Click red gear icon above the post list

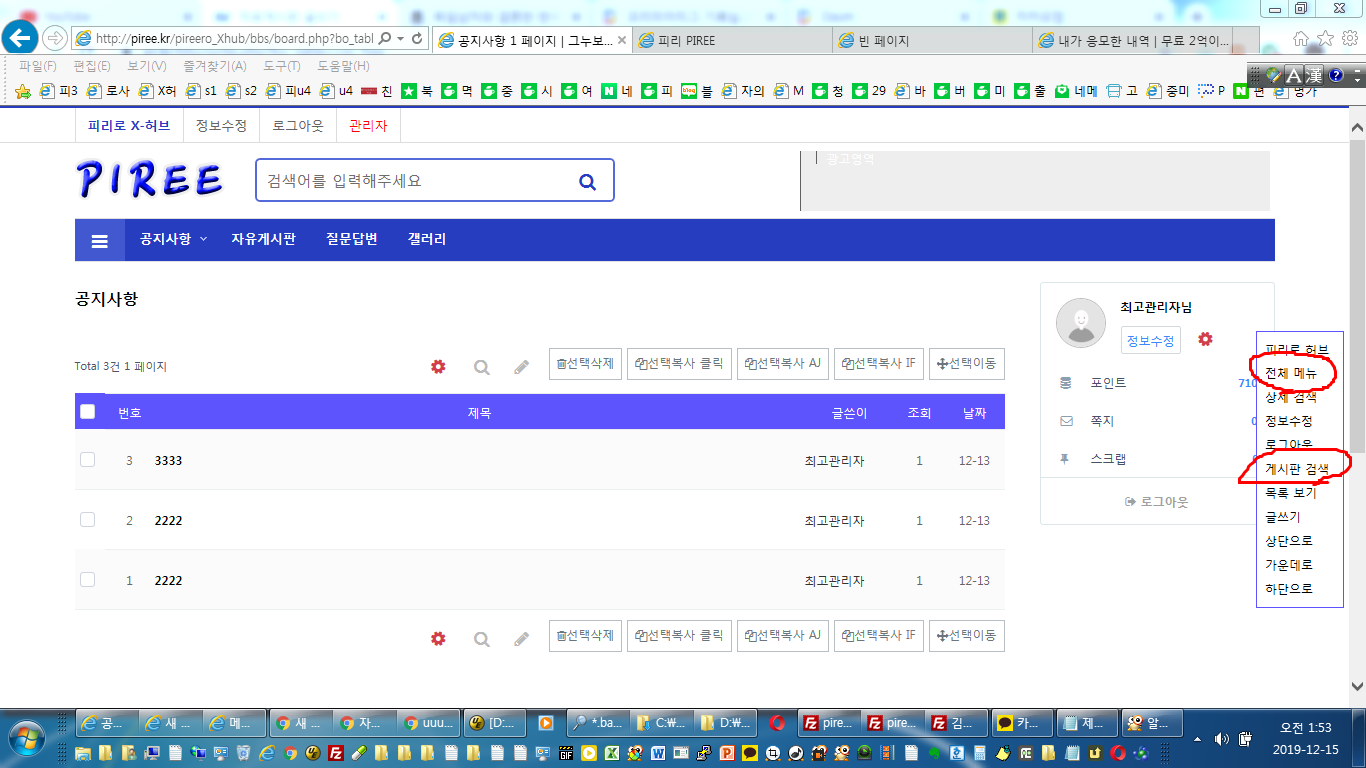438,367
